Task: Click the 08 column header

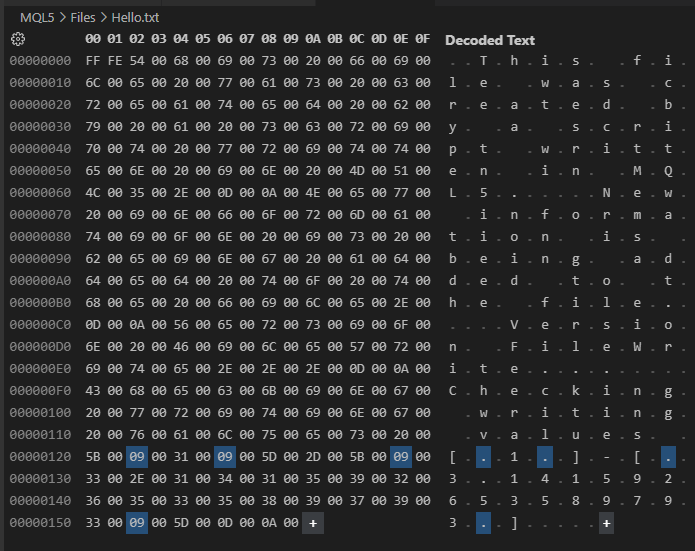Action: click(269, 39)
